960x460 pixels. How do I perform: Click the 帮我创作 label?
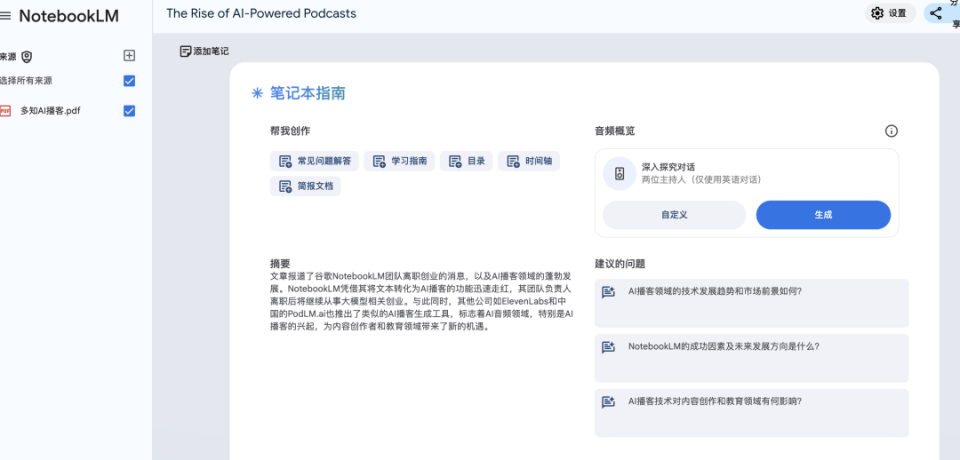tap(290, 131)
